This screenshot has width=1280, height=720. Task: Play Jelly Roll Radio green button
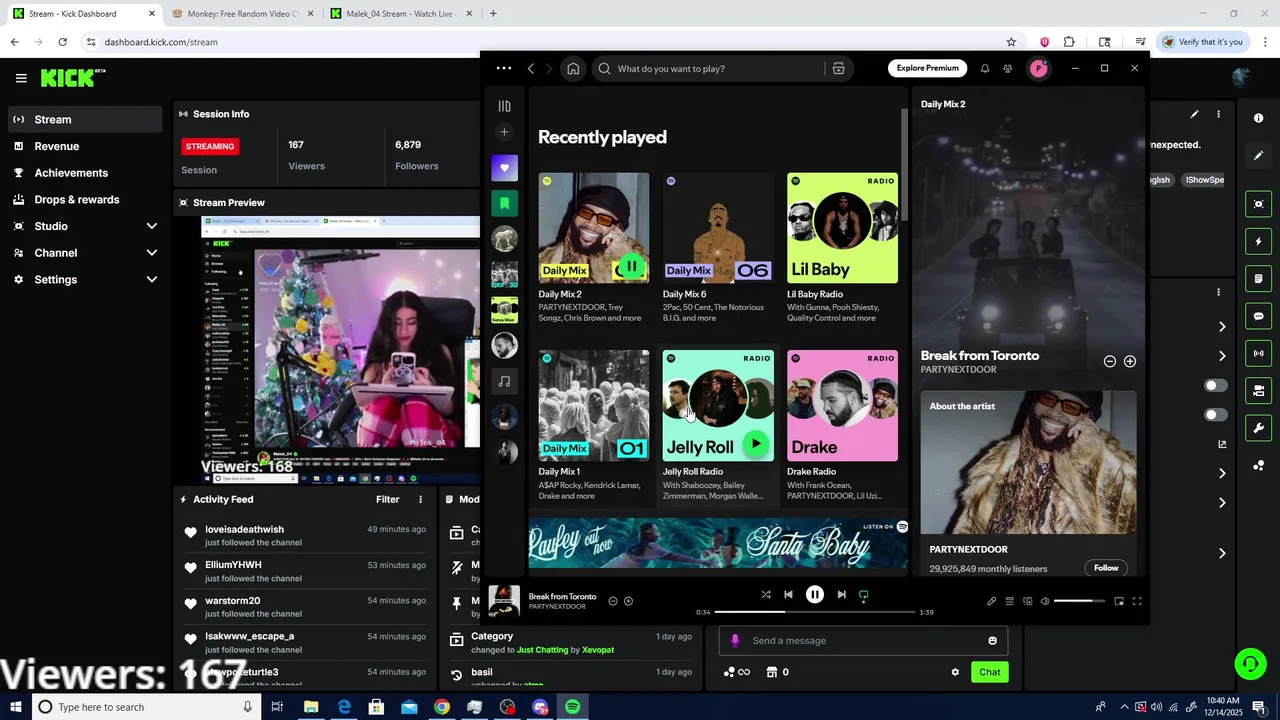(756, 444)
